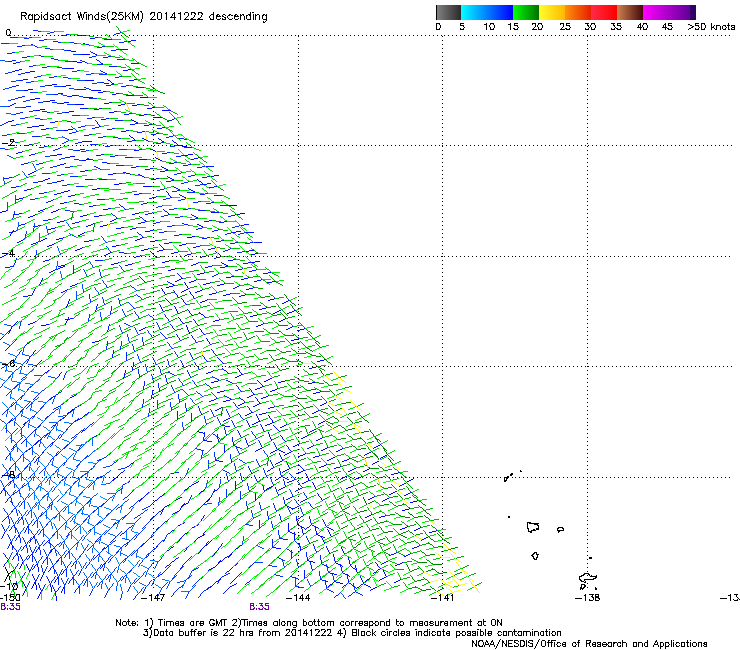Click the '-4' latitude axis label
The width and height of the screenshot is (740, 650).
(8, 253)
